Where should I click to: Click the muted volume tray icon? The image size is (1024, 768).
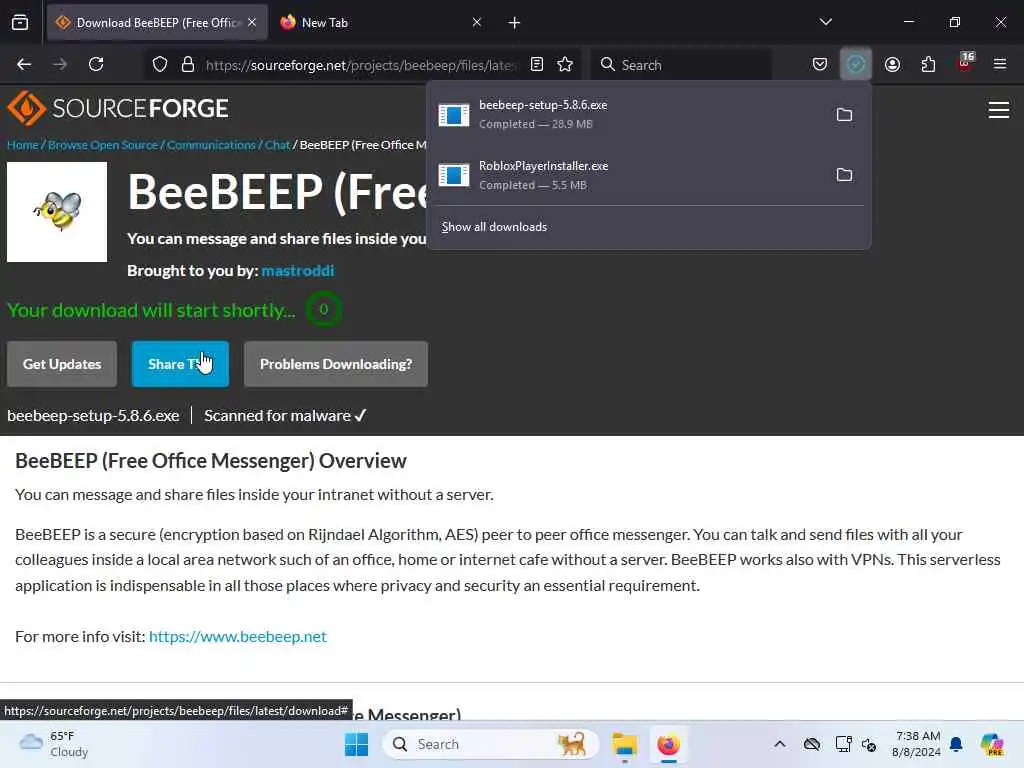click(869, 744)
